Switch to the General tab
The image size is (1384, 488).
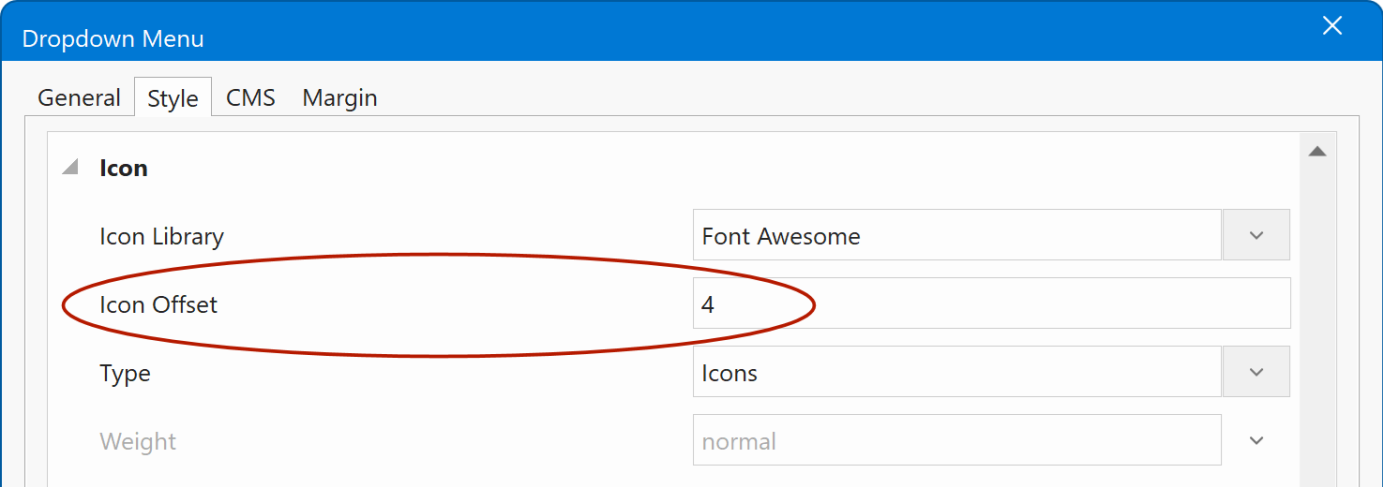coord(79,98)
